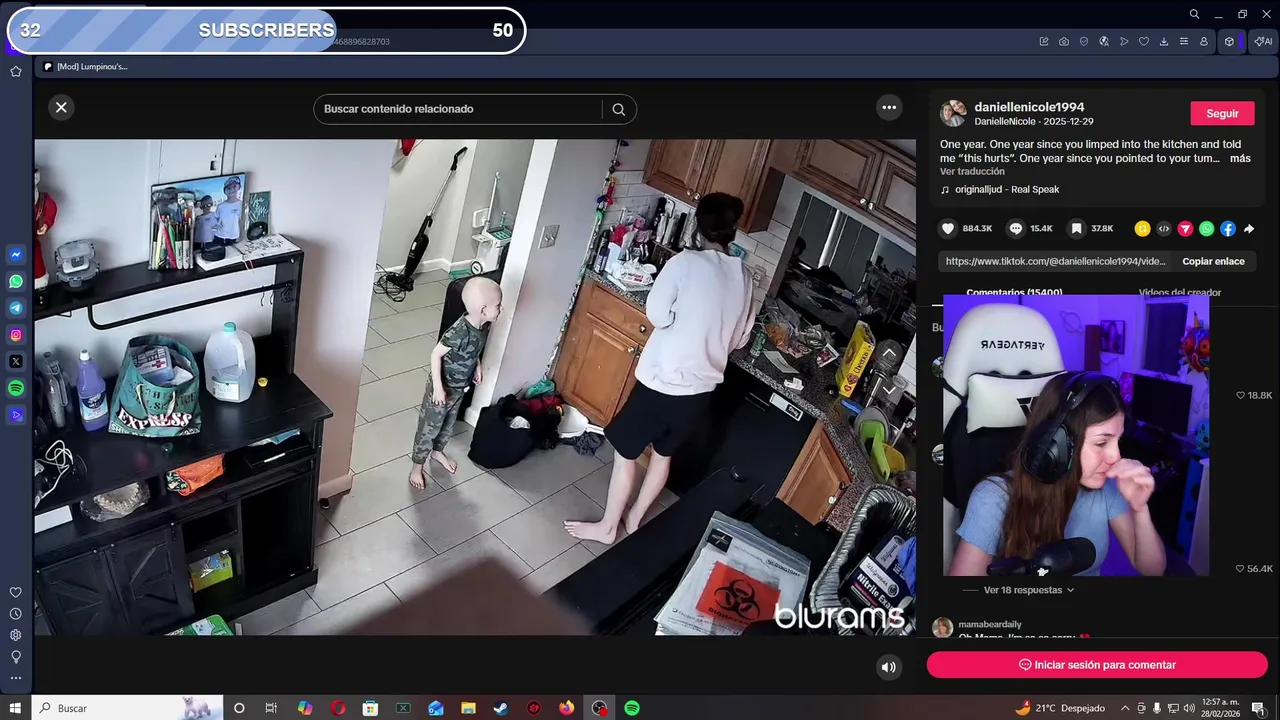Image resolution: width=1280 pixels, height=720 pixels.
Task: Open the extensions cube icon
Action: tap(1229, 42)
